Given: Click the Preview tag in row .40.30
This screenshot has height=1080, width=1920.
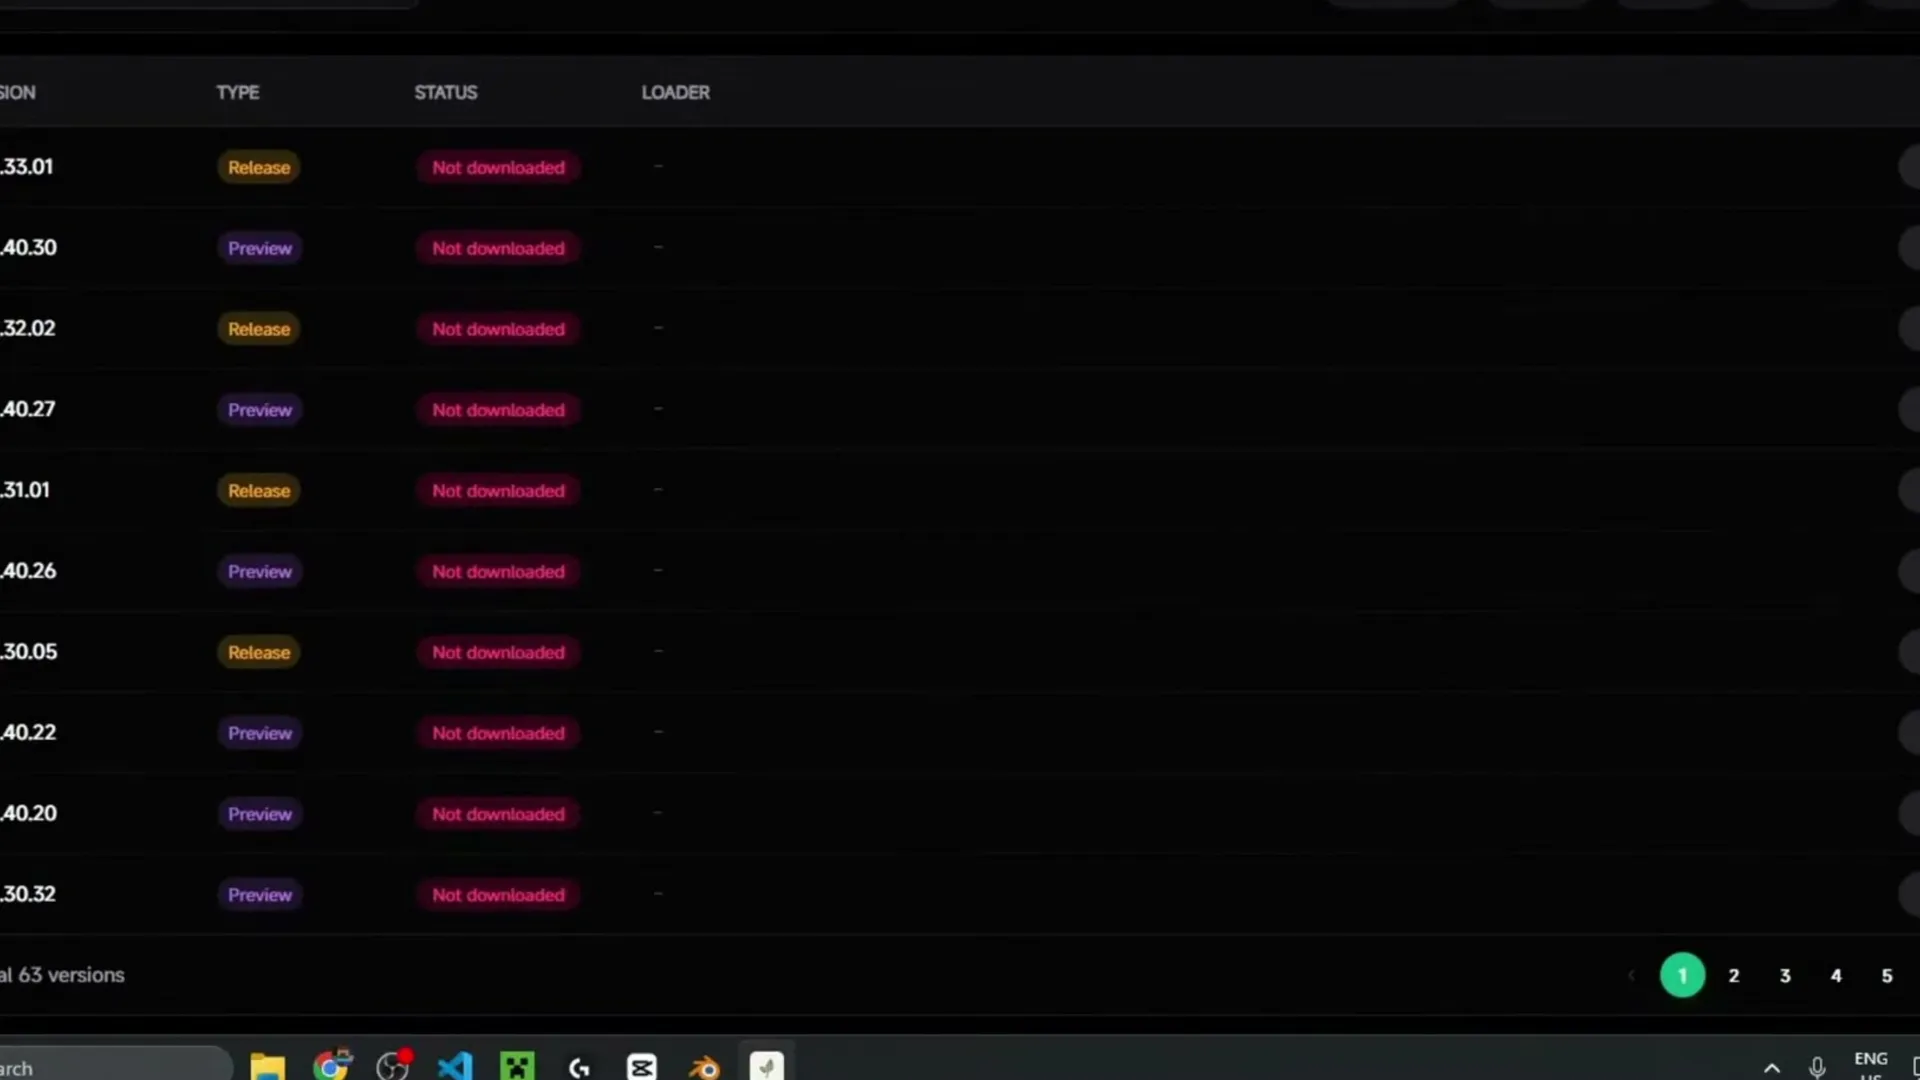Looking at the screenshot, I should pos(260,248).
